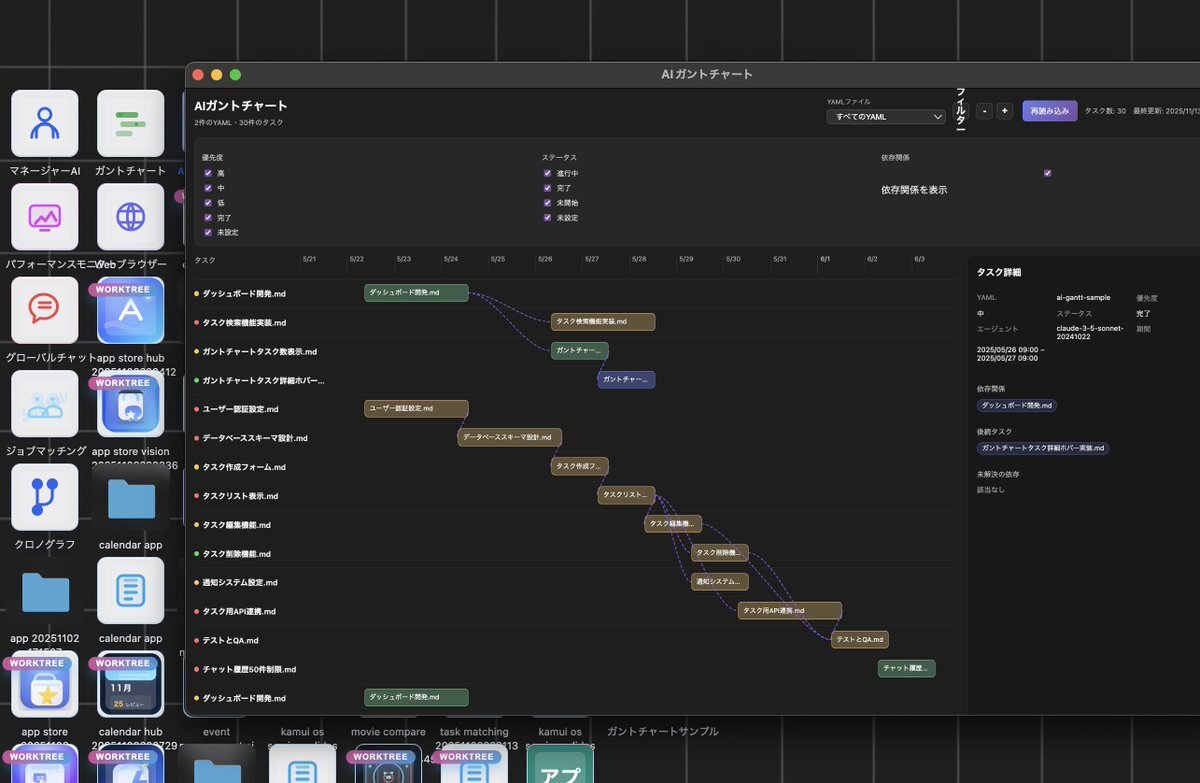
Task: Open the パフォーマンスモニター icon
Action: (44, 217)
